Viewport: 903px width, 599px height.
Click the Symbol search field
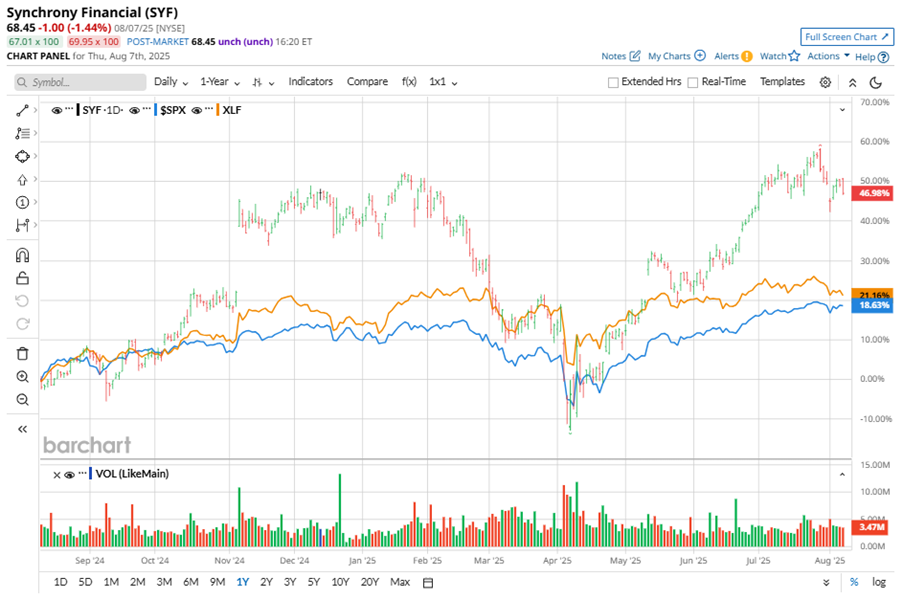80,82
